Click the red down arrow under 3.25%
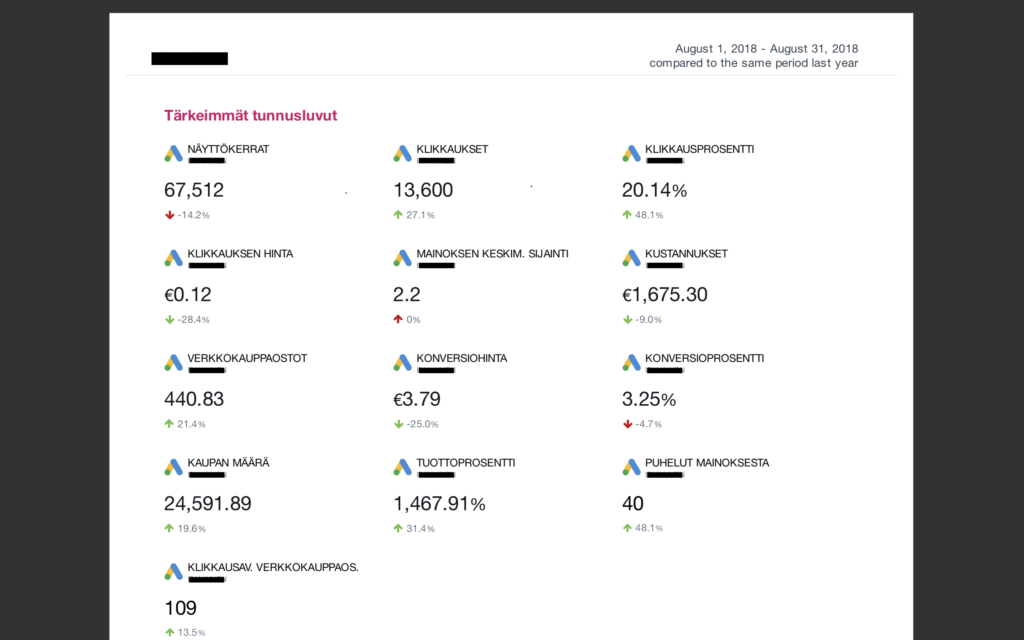Viewport: 1024px width, 640px height. tap(627, 424)
